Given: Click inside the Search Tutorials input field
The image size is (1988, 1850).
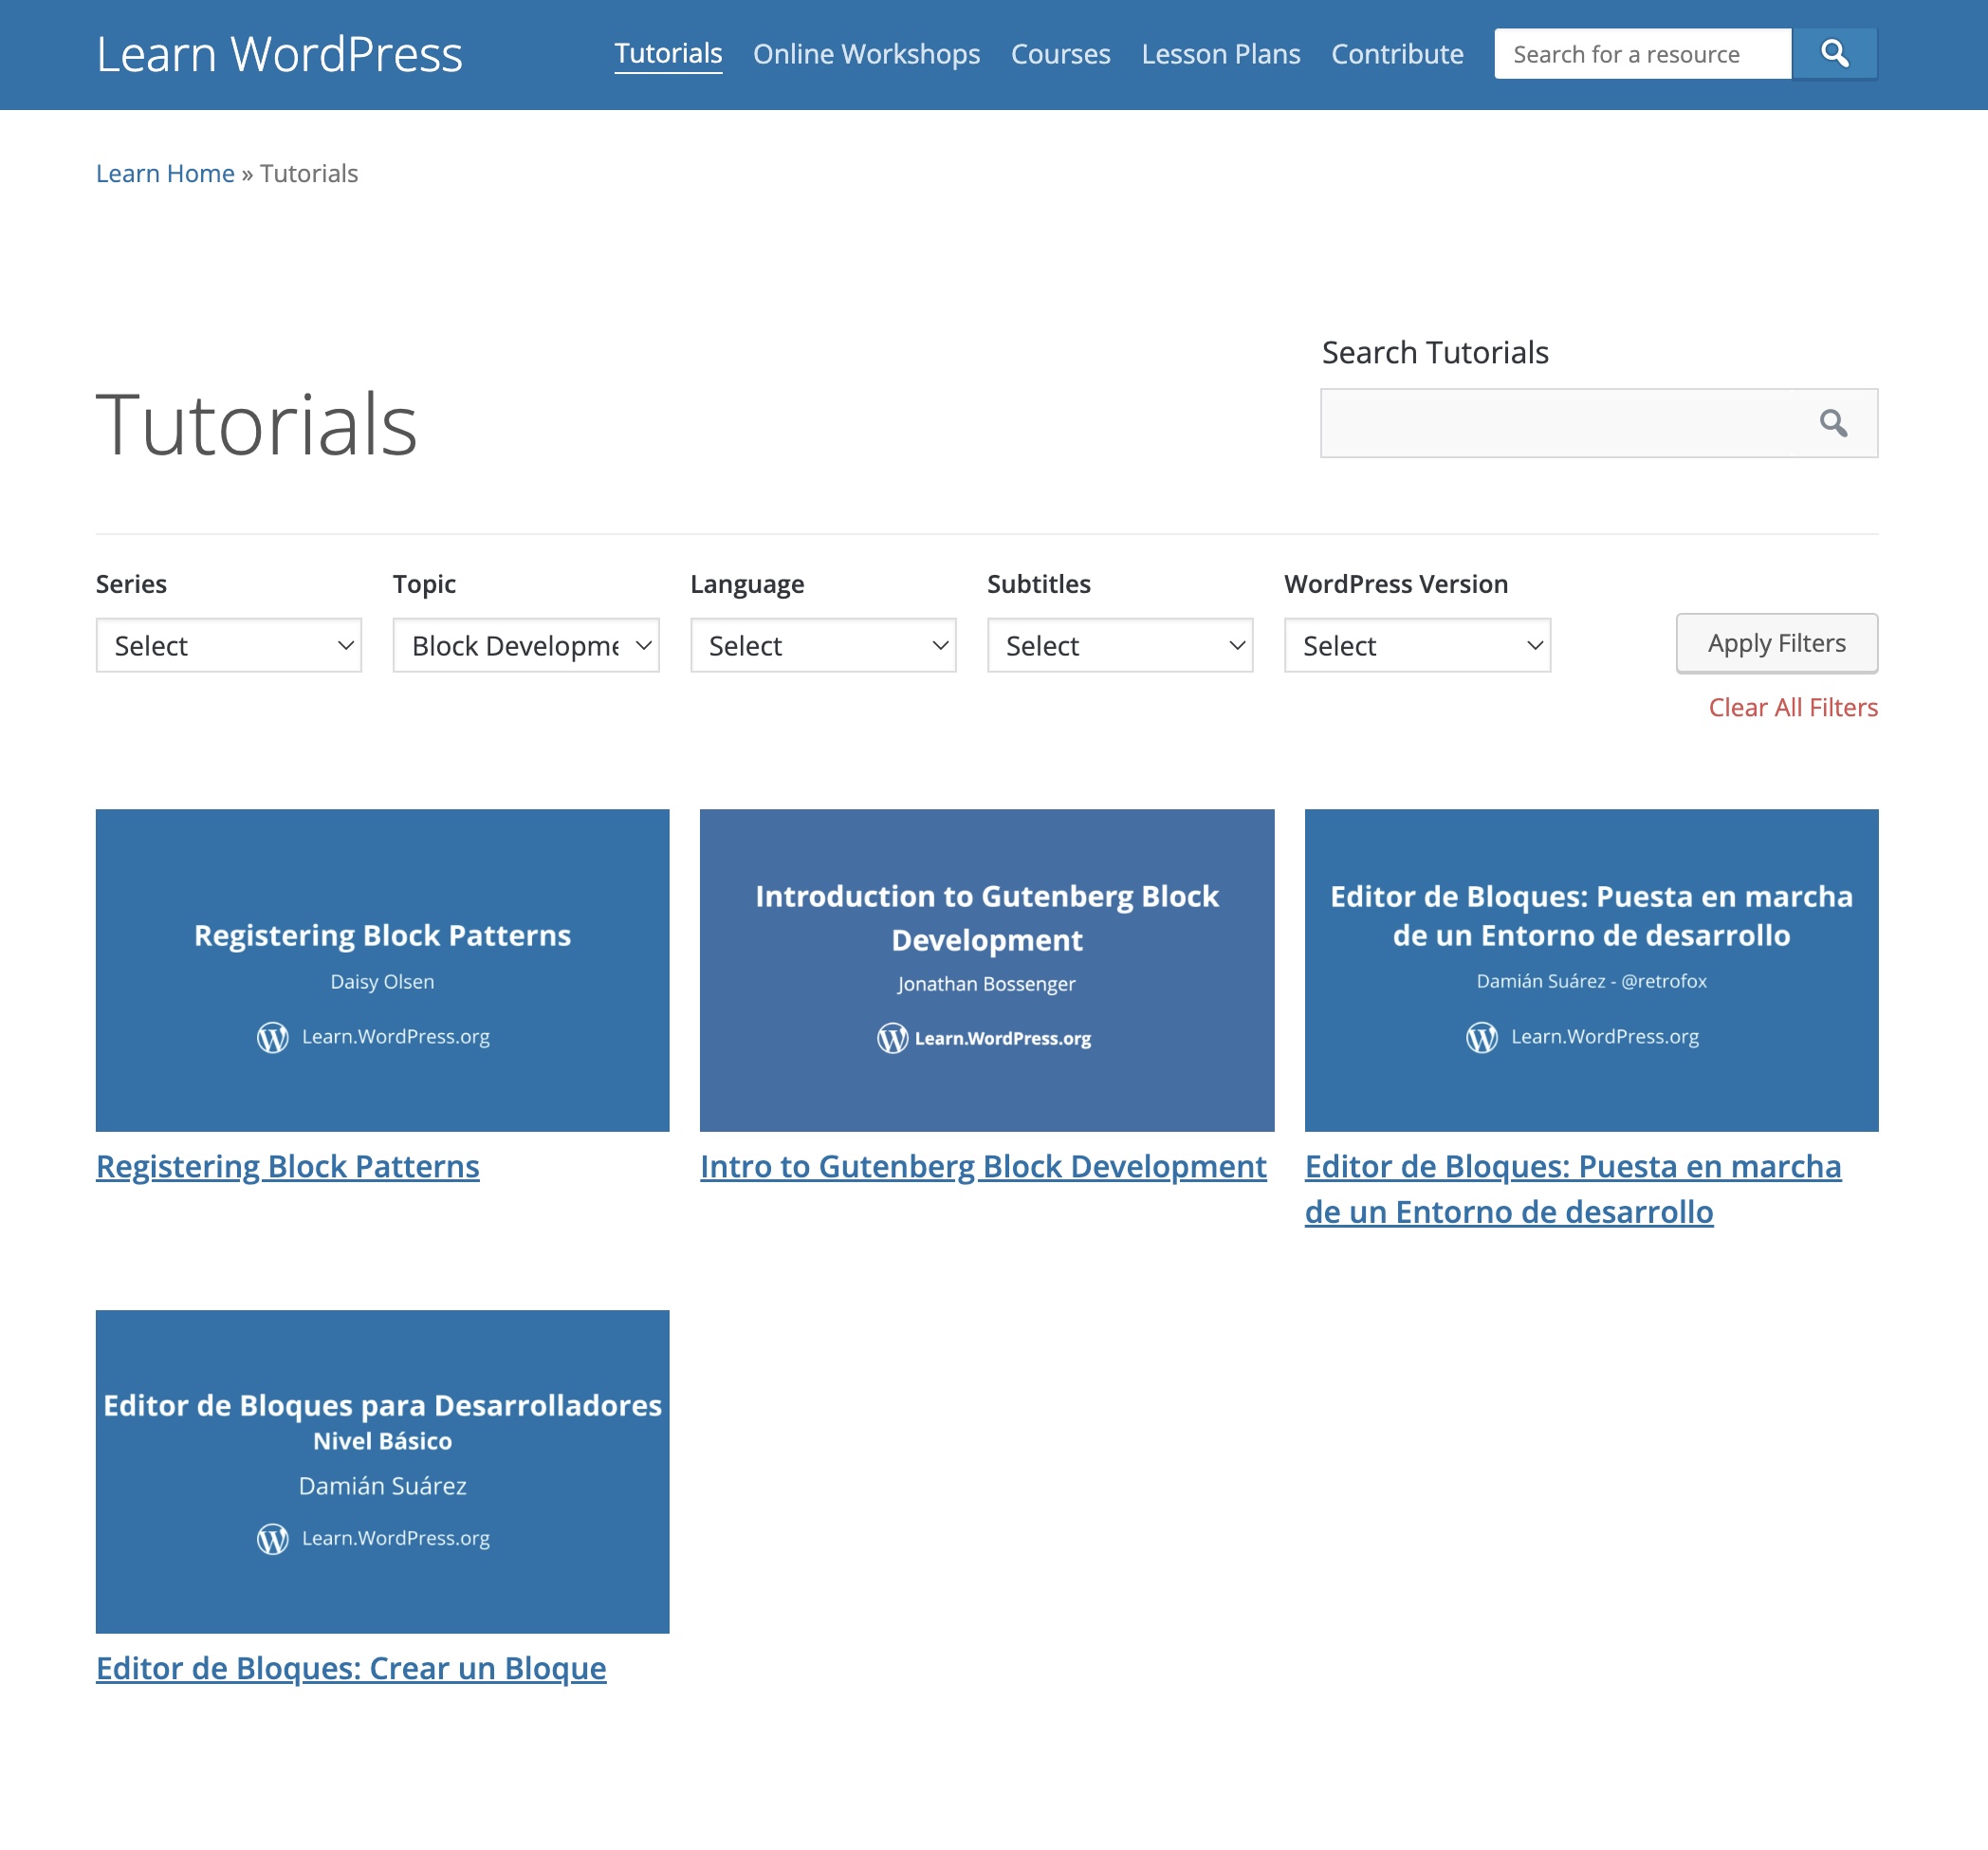Looking at the screenshot, I should click(1560, 424).
